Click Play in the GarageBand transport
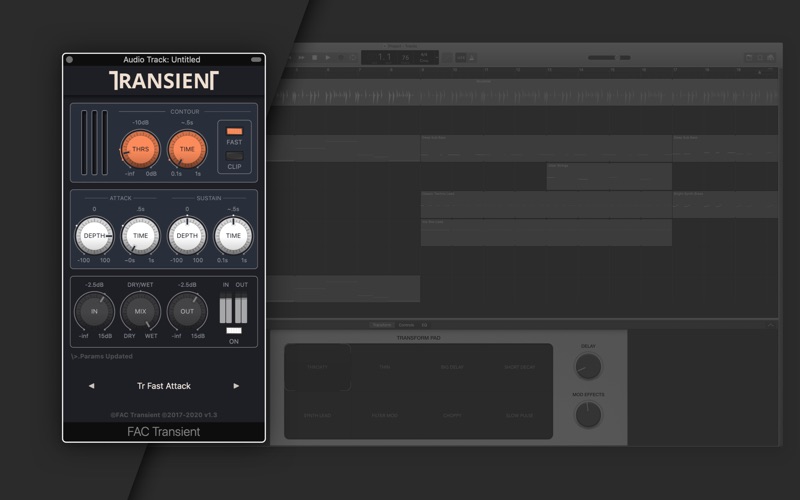This screenshot has height=500, width=800. (328, 58)
